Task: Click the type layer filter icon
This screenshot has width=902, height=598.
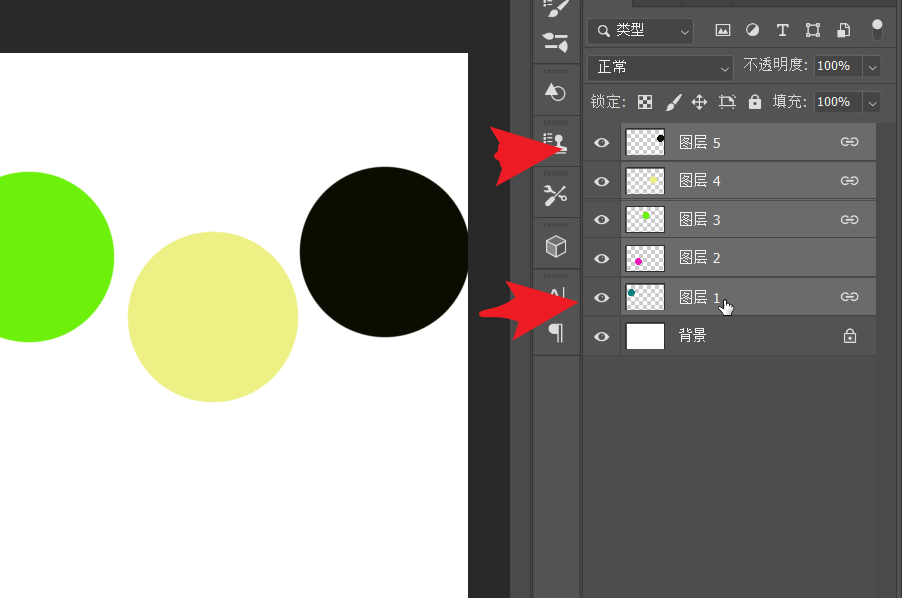Action: pyautogui.click(x=782, y=30)
